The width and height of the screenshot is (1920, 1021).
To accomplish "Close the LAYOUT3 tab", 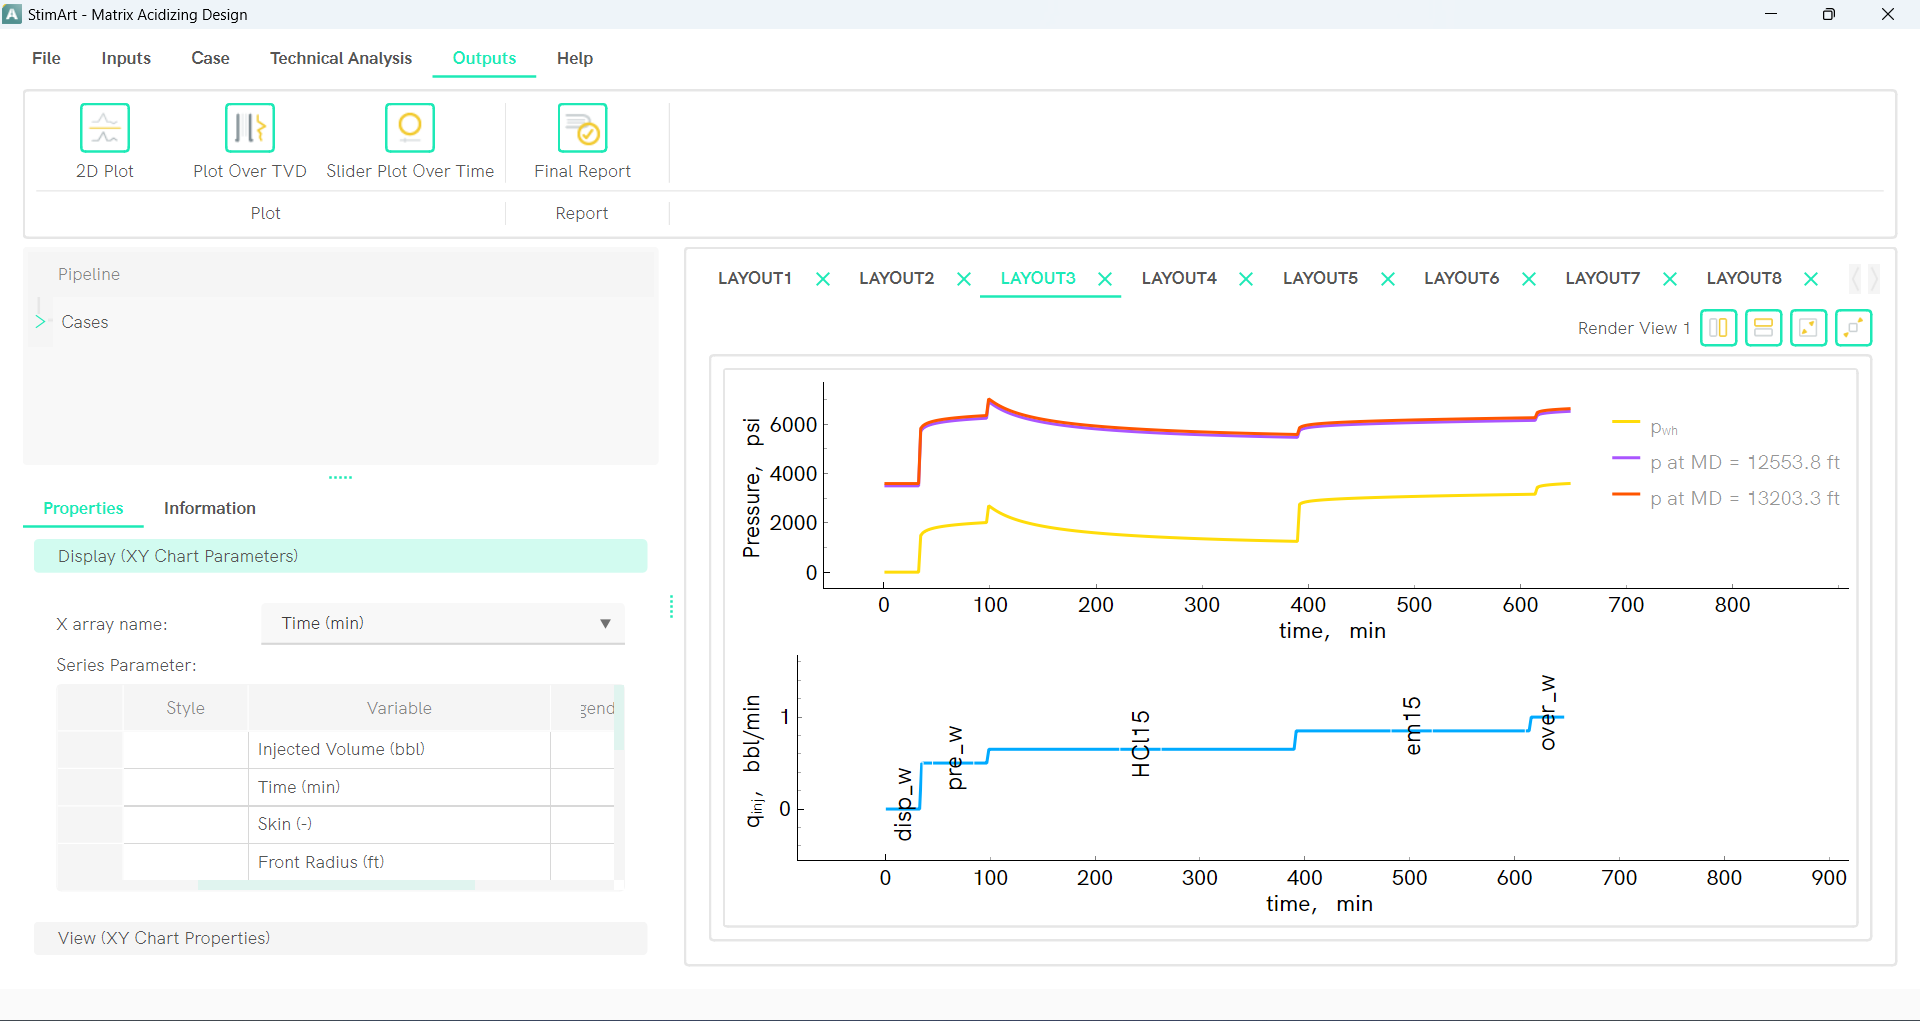I will (x=1105, y=279).
